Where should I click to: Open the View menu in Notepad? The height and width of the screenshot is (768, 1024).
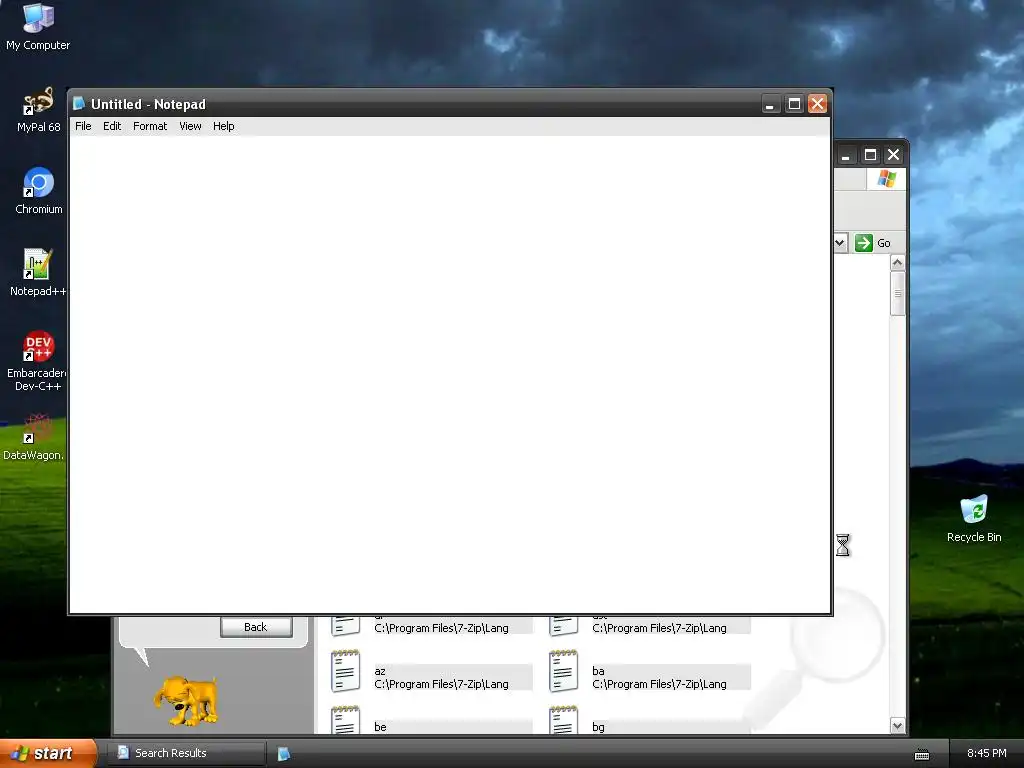[x=190, y=126]
